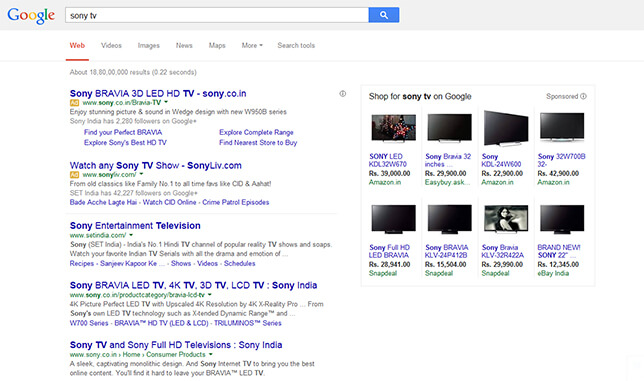Click Sony KDL-24W600 product thumbnail
This screenshot has height=381, width=644.
click(x=506, y=128)
